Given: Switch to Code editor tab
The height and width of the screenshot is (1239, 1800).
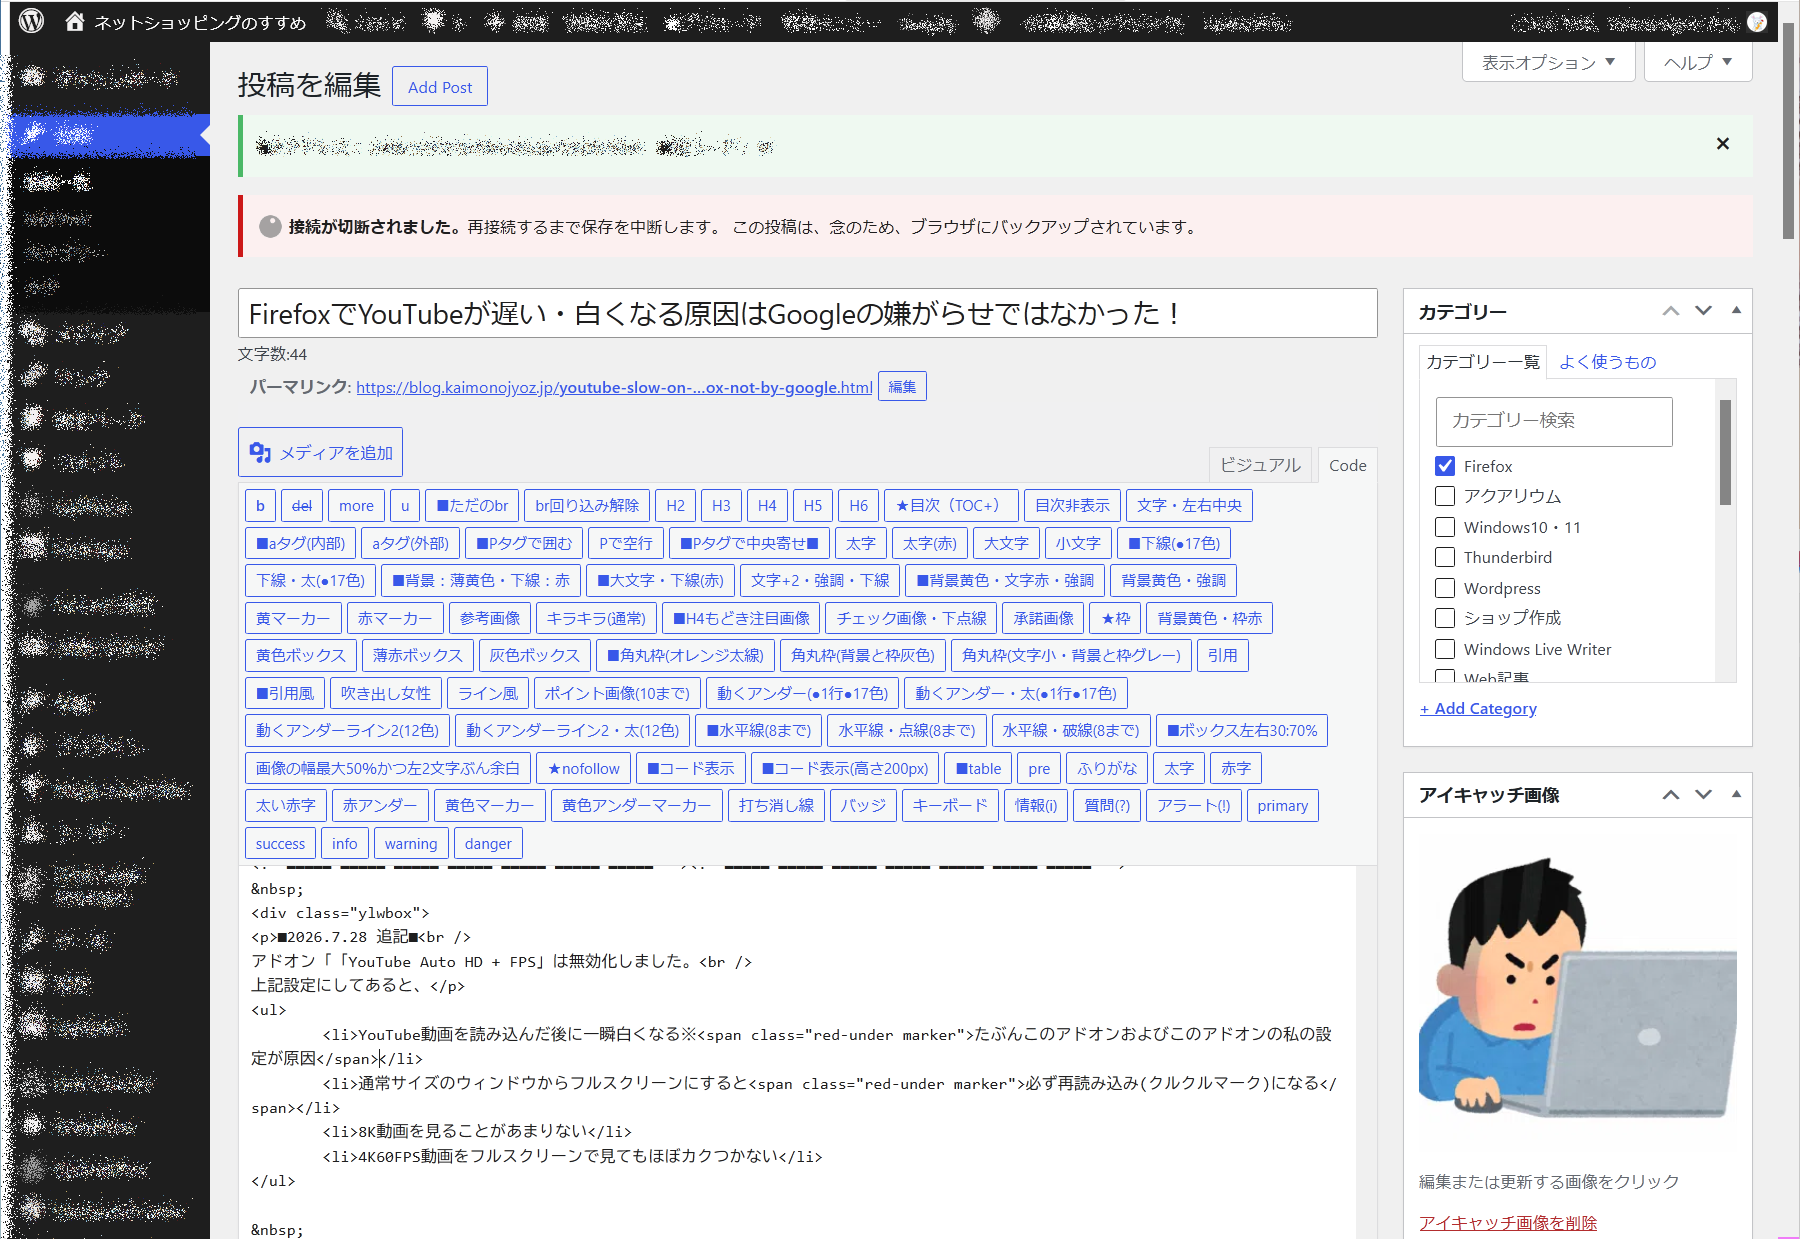Looking at the screenshot, I should click(x=1347, y=465).
